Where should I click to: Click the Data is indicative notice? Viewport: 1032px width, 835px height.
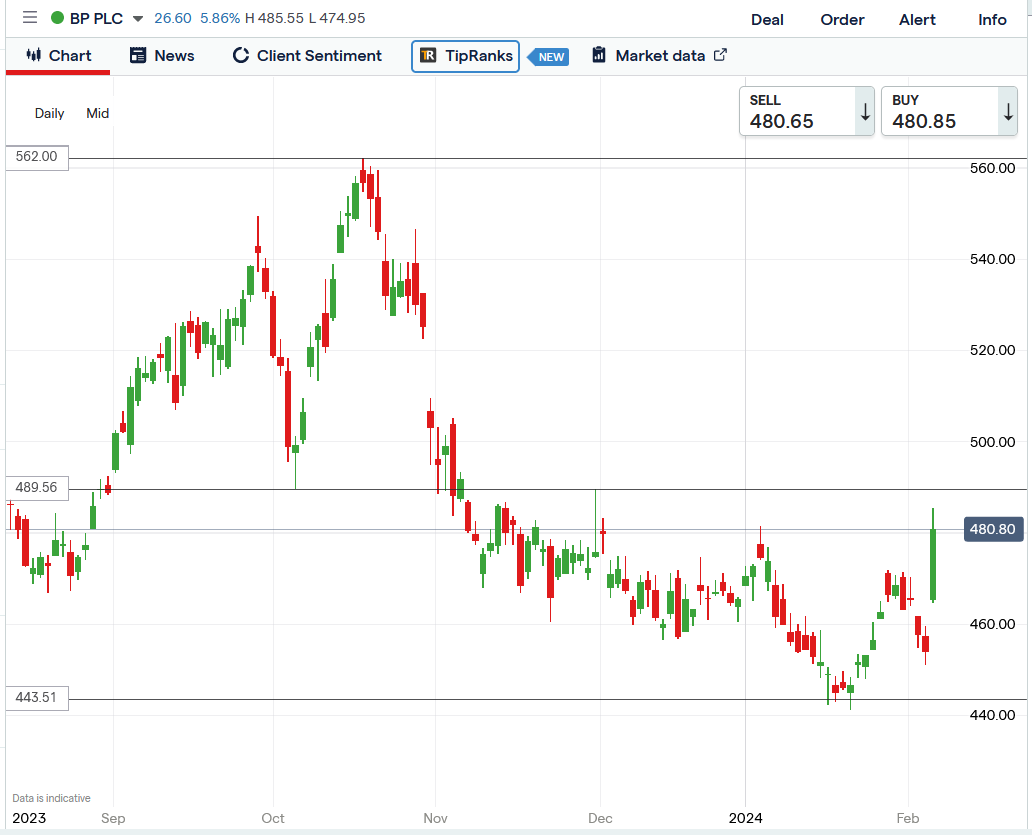coord(51,798)
